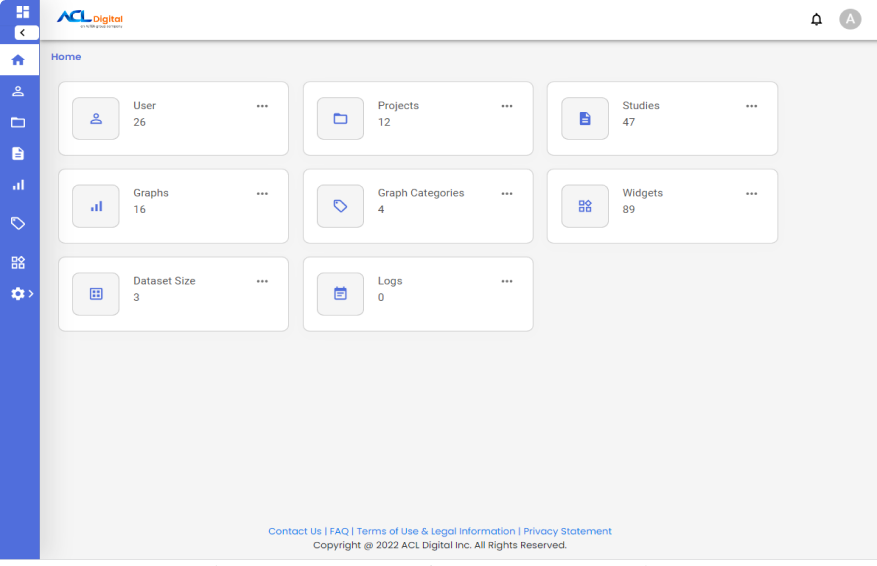This screenshot has width=877, height=566.
Task: Open the Privacy Statement link
Action: tap(567, 531)
